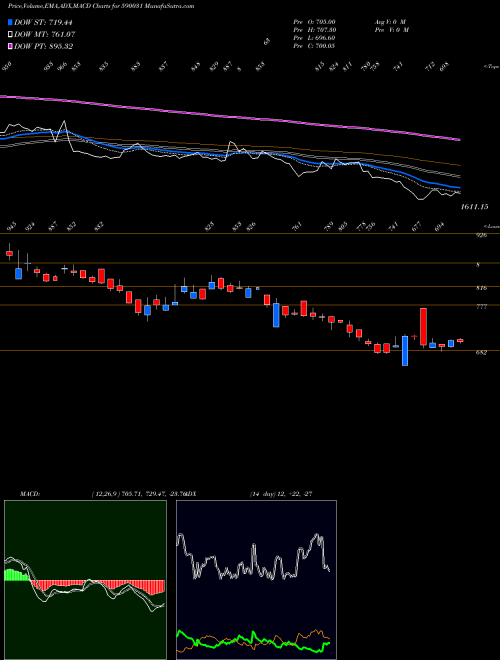The height and width of the screenshot is (660, 500).
Task: Click the 'Pre C: 700.05' close value
Action: [314, 46]
